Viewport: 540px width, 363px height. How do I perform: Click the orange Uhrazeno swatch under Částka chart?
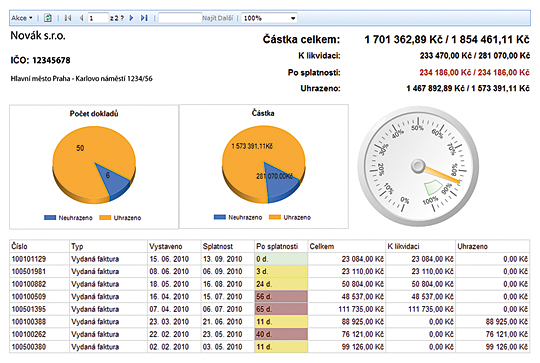coord(275,217)
